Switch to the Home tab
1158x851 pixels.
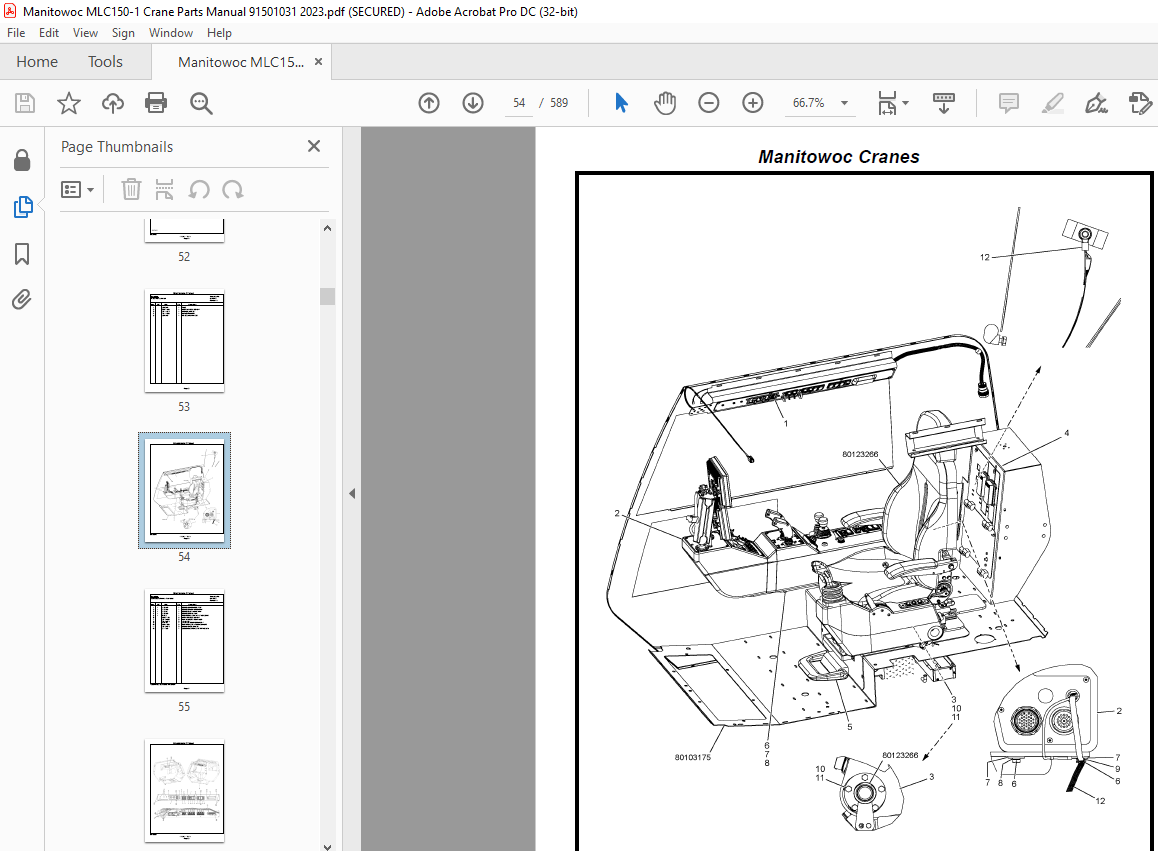click(x=37, y=62)
